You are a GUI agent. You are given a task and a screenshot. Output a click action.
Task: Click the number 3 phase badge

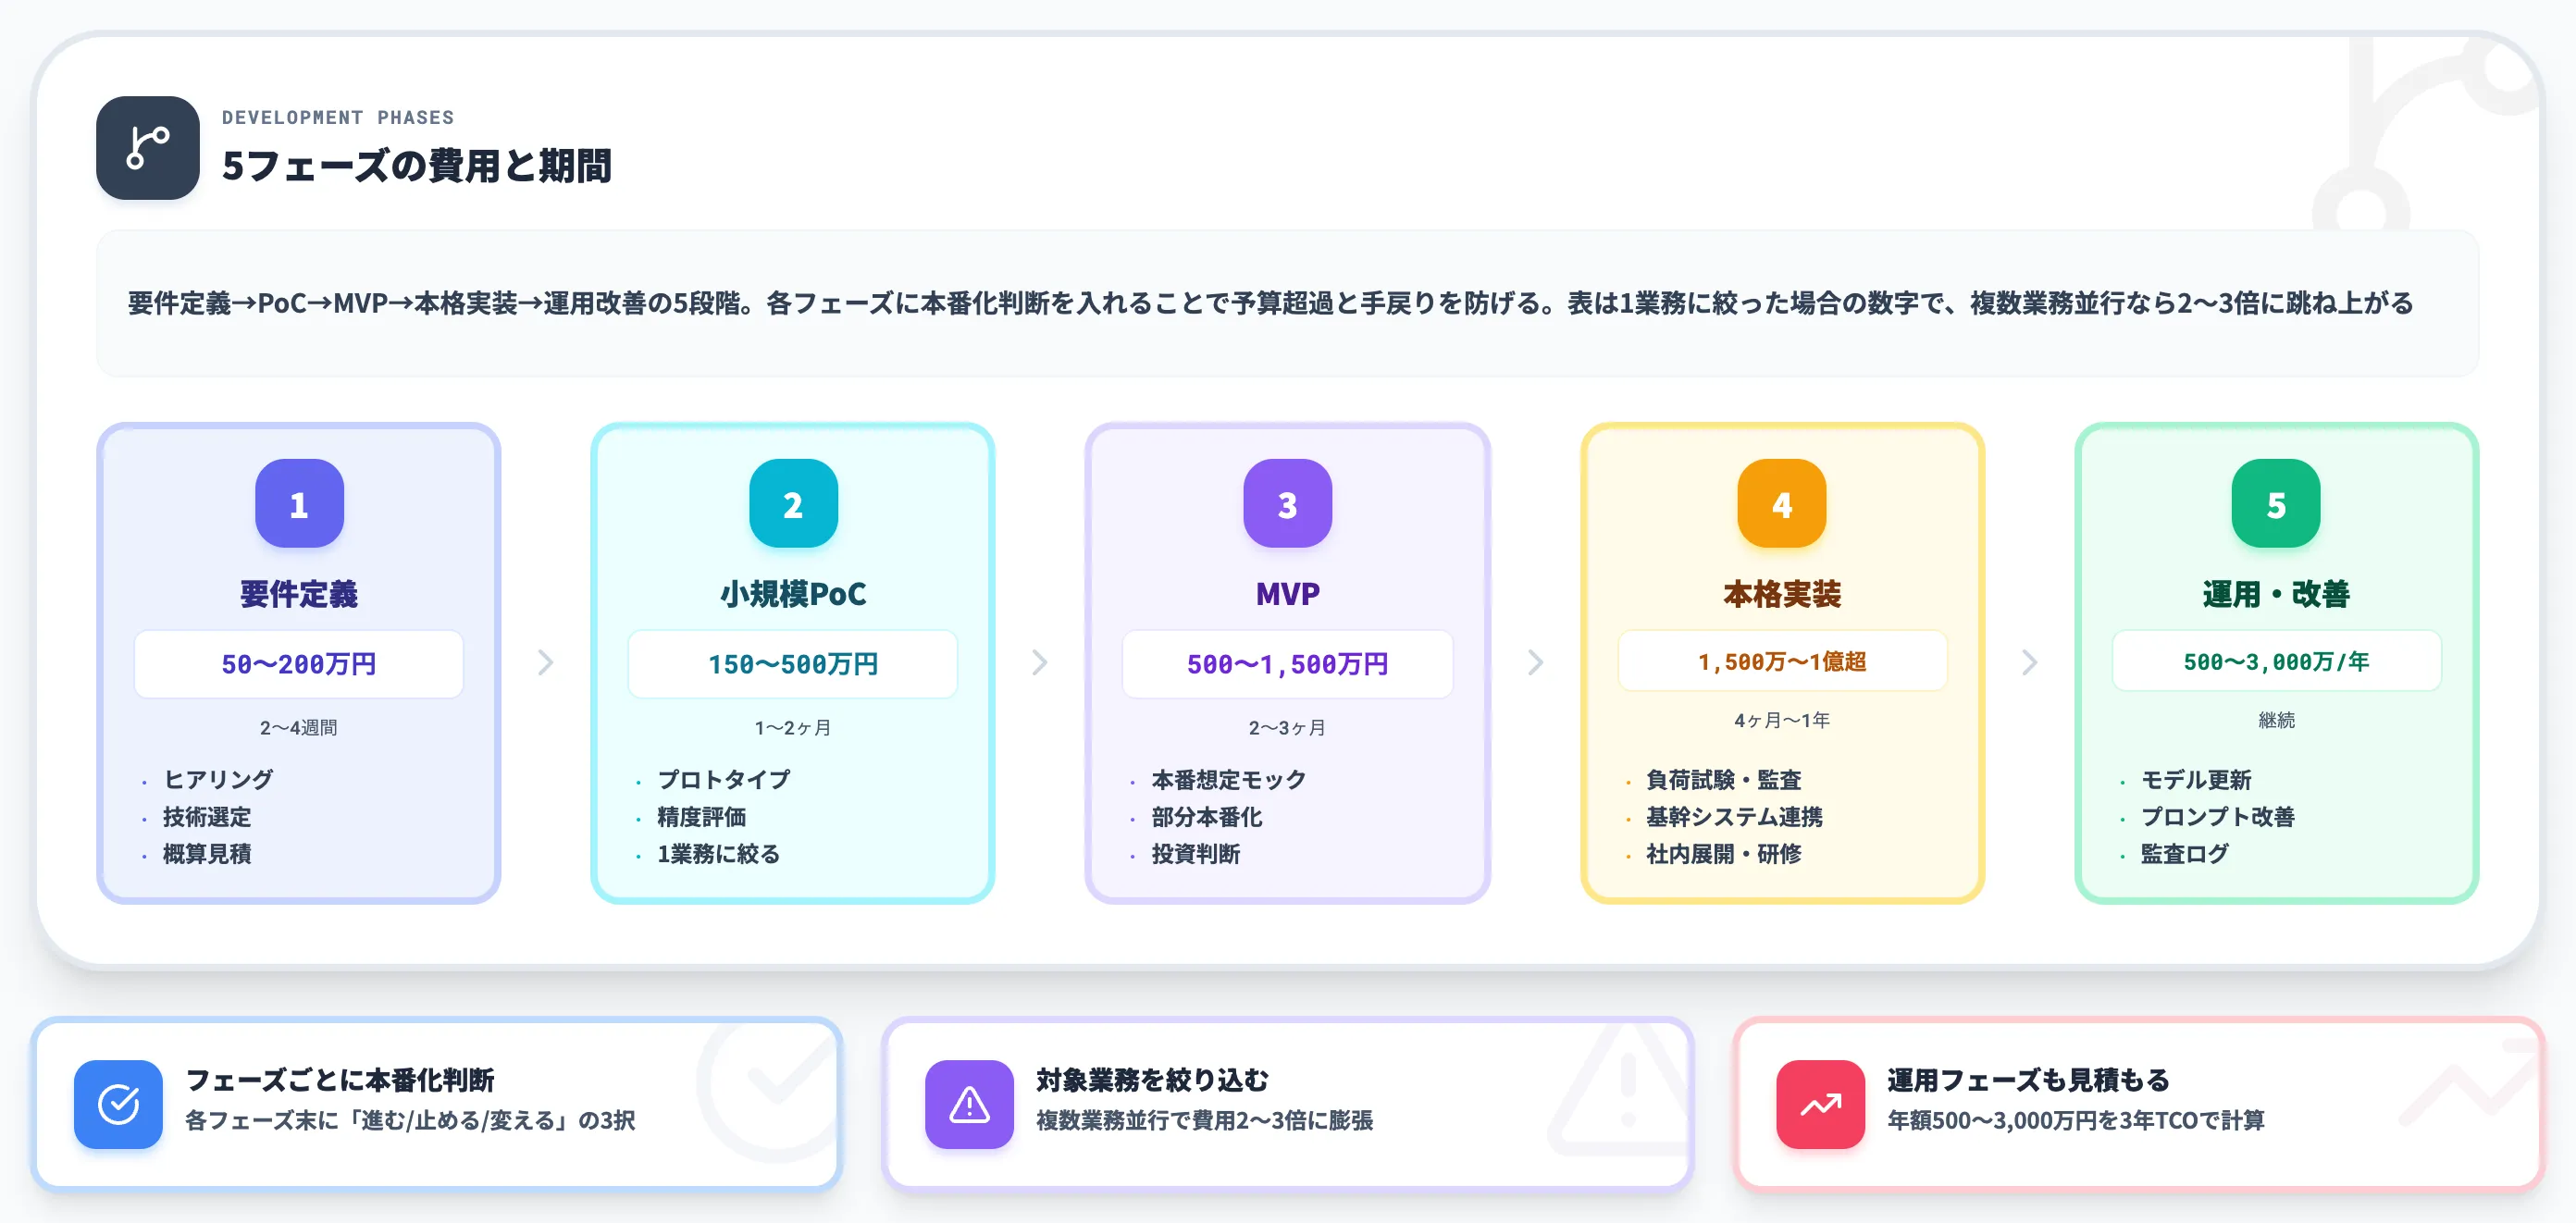pos(1287,503)
